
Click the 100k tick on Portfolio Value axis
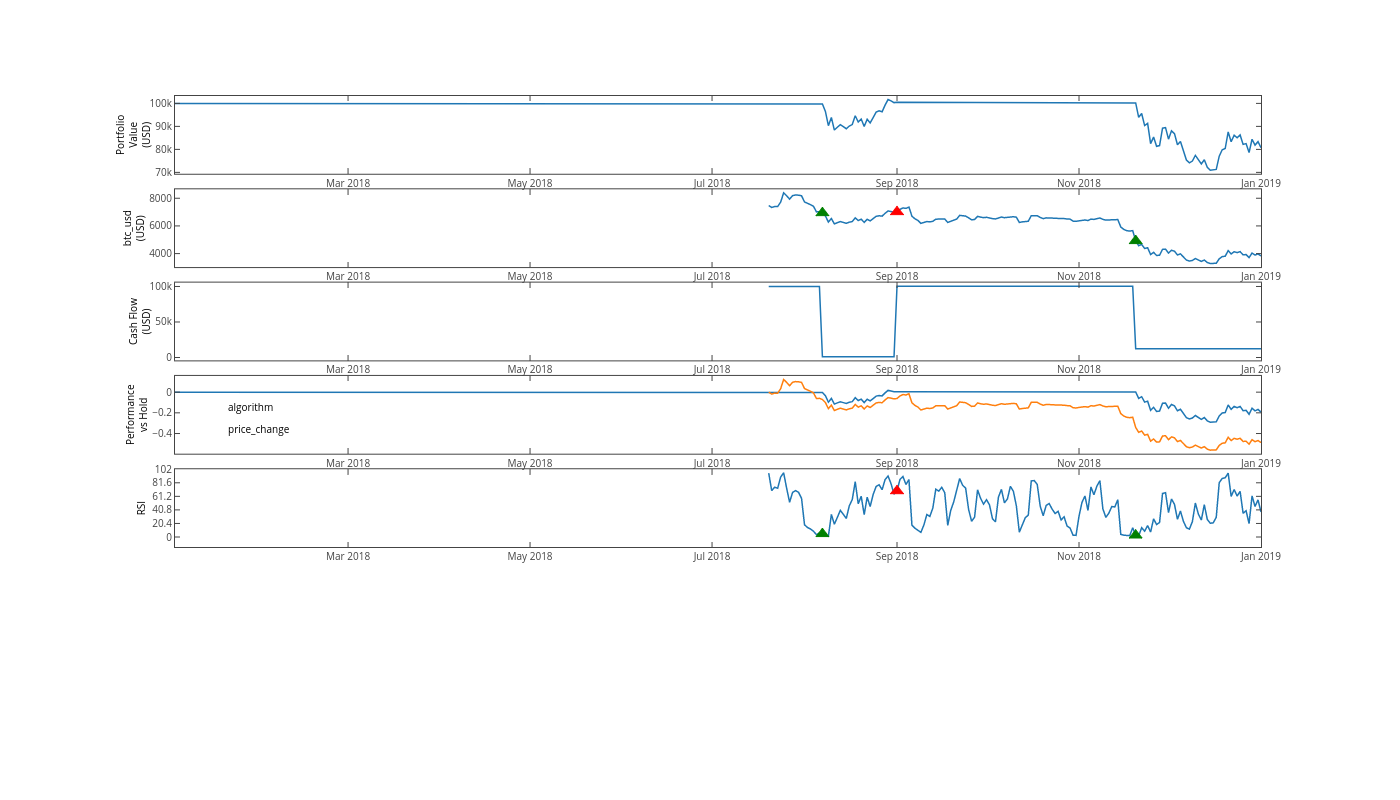click(x=160, y=103)
